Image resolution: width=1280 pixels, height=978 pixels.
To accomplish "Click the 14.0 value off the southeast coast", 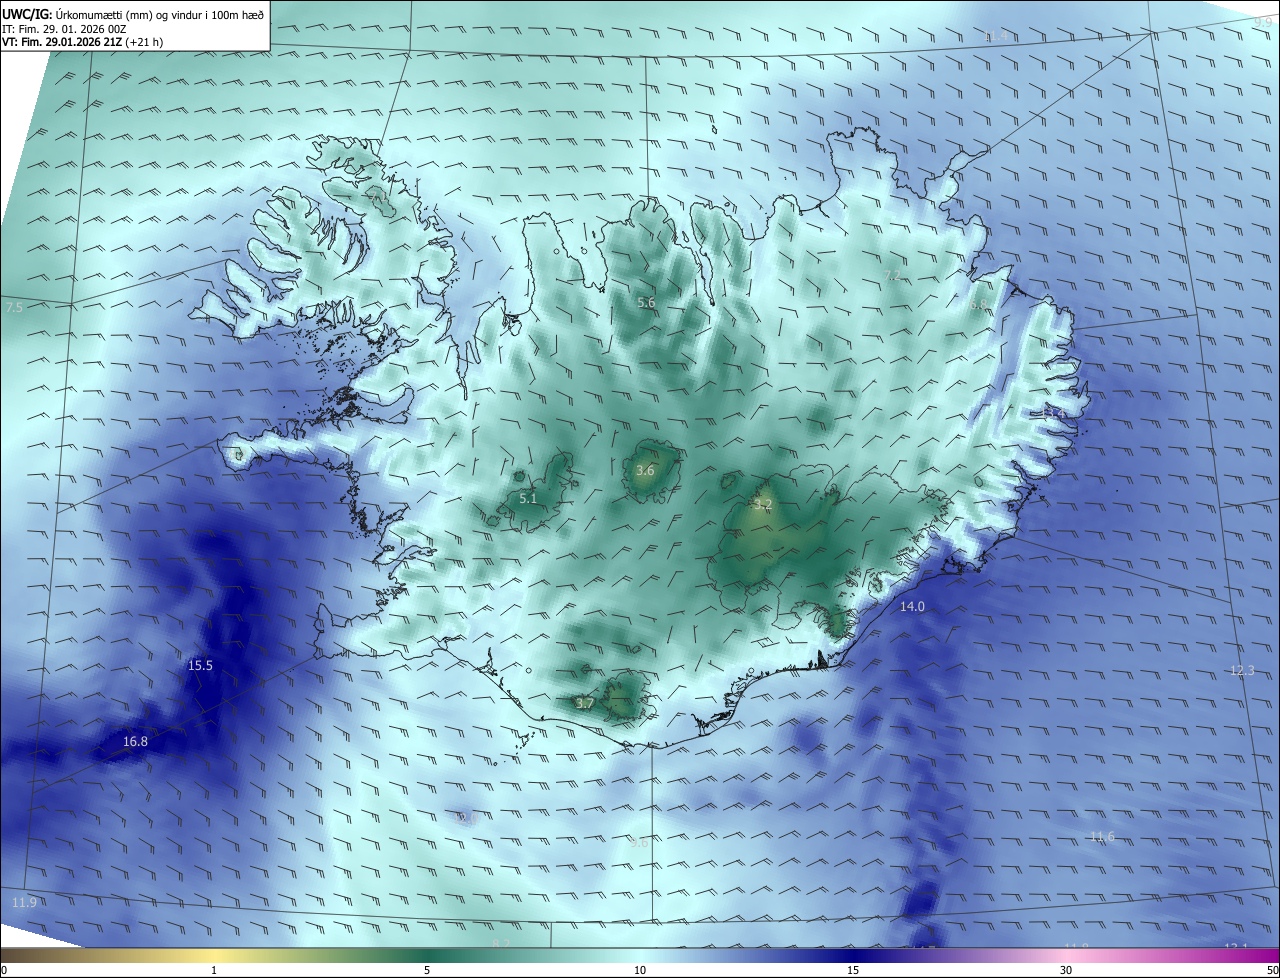I will (x=912, y=606).
